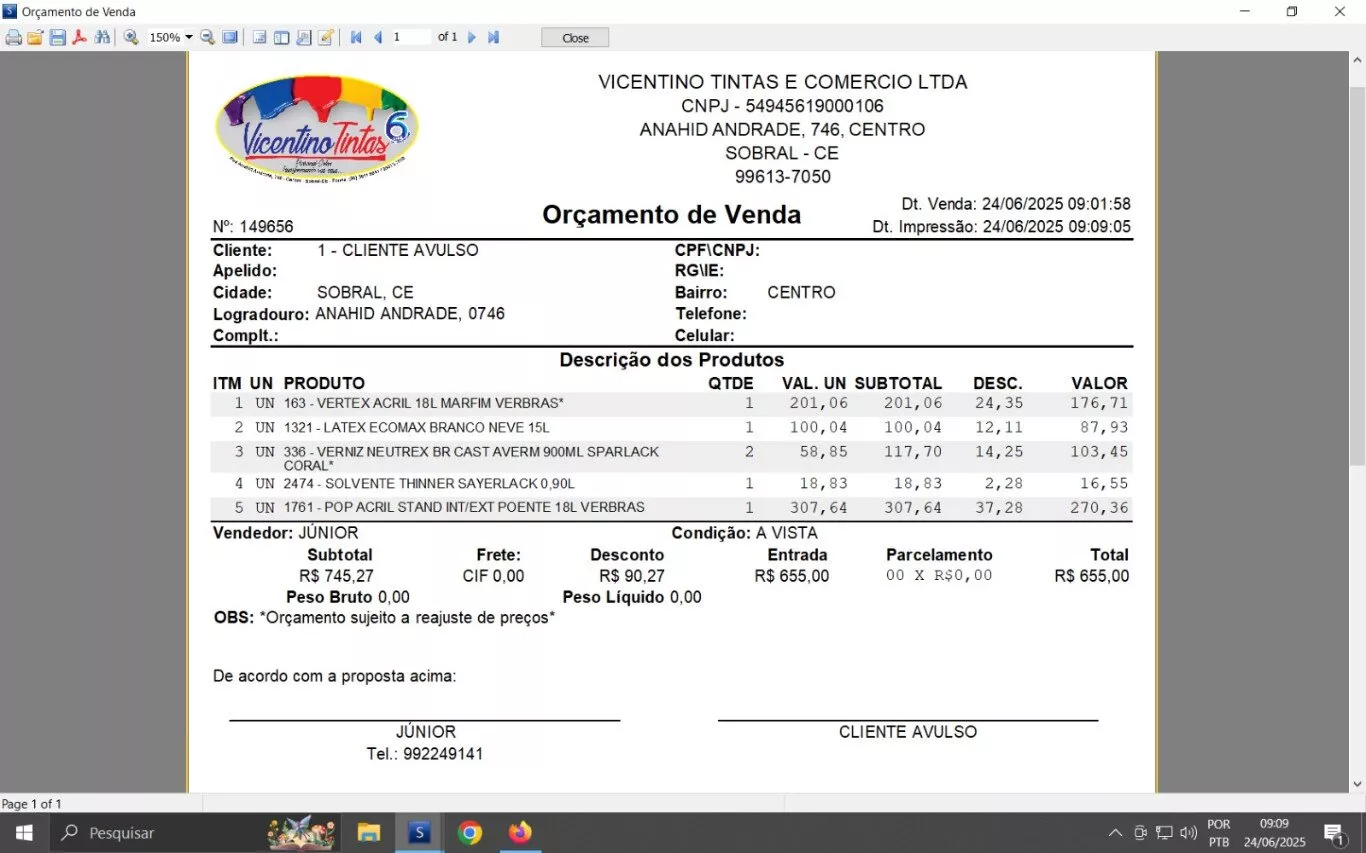
Task: Show the page thumbnails panel
Action: pos(281,38)
